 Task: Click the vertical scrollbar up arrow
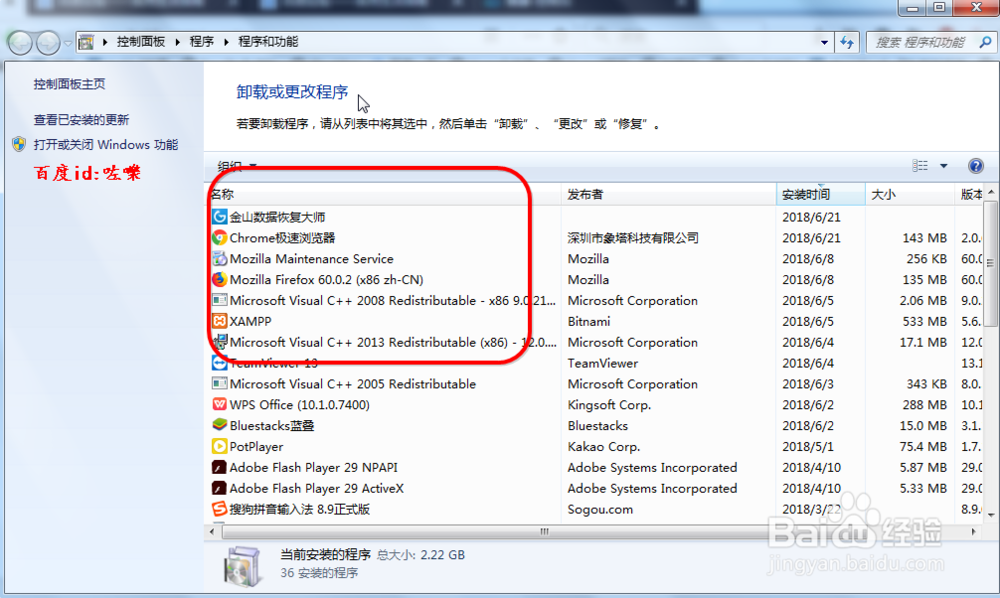(x=990, y=192)
